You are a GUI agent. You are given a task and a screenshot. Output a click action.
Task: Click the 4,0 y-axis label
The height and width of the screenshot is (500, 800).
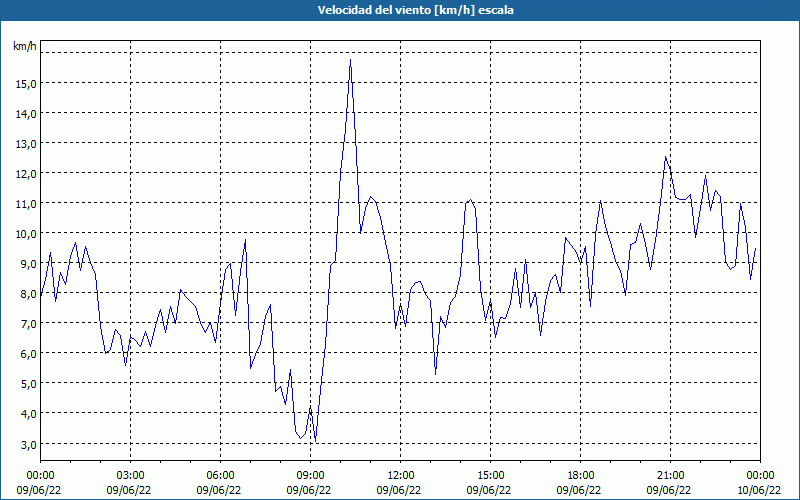coord(28,414)
